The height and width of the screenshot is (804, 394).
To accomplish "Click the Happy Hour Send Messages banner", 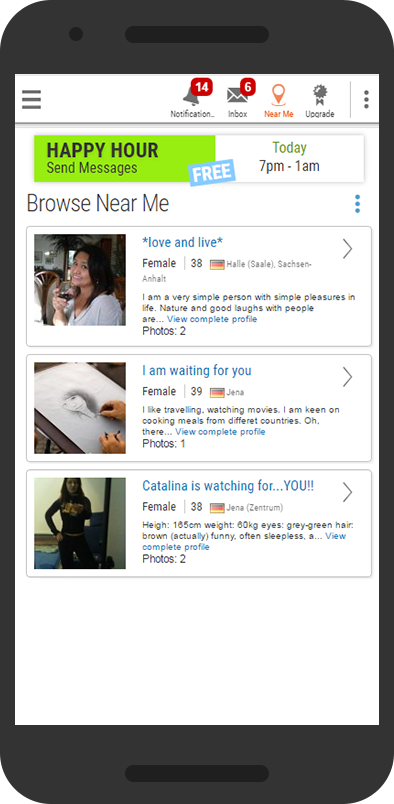I will point(199,158).
